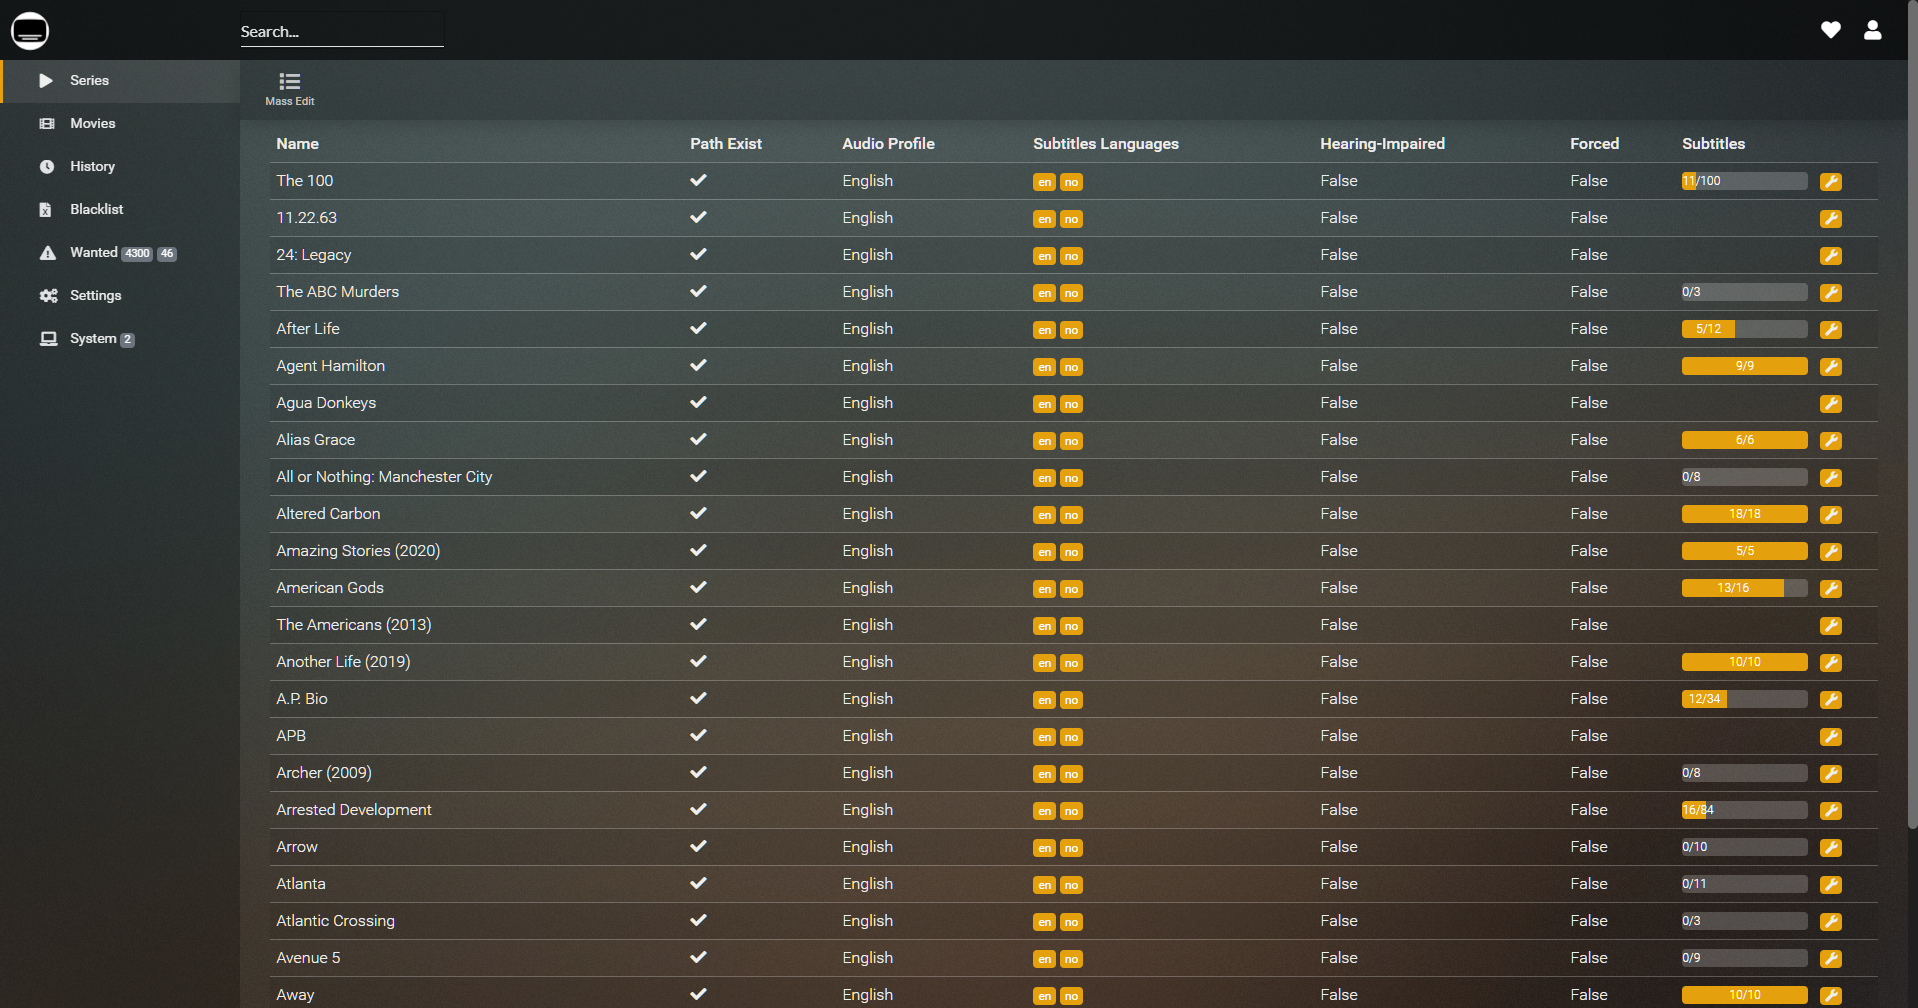Click the Bazarr logo icon
Viewport: 1918px width, 1008px height.
(x=30, y=31)
